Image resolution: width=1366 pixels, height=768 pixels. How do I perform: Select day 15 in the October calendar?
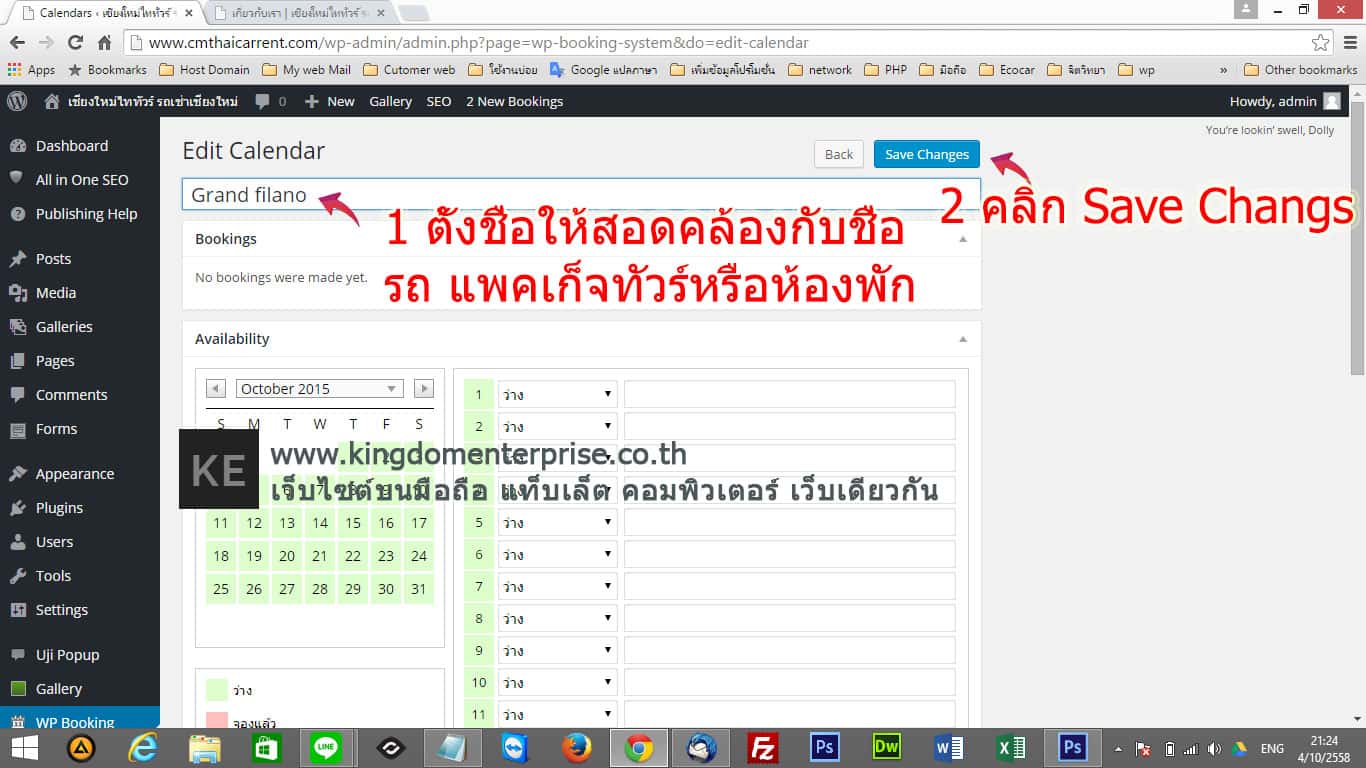(x=353, y=522)
